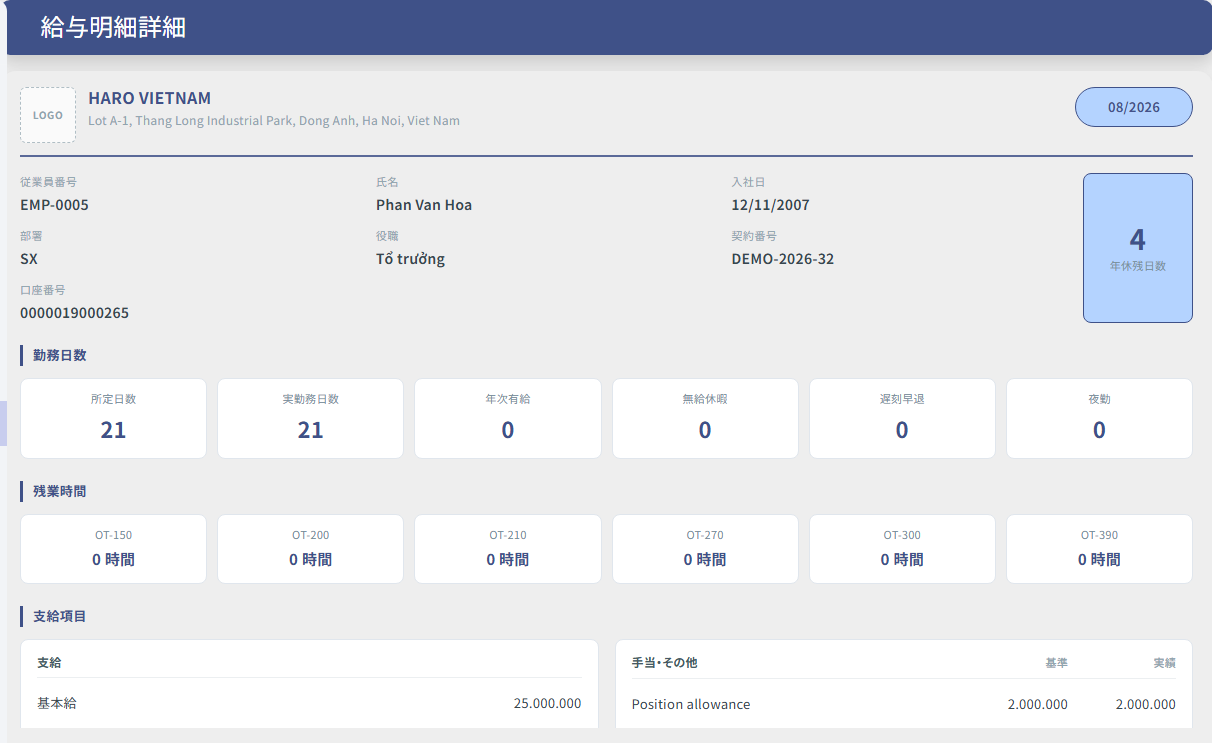The height and width of the screenshot is (743, 1212).
Task: Select the 基準 column header
Action: tap(1056, 663)
